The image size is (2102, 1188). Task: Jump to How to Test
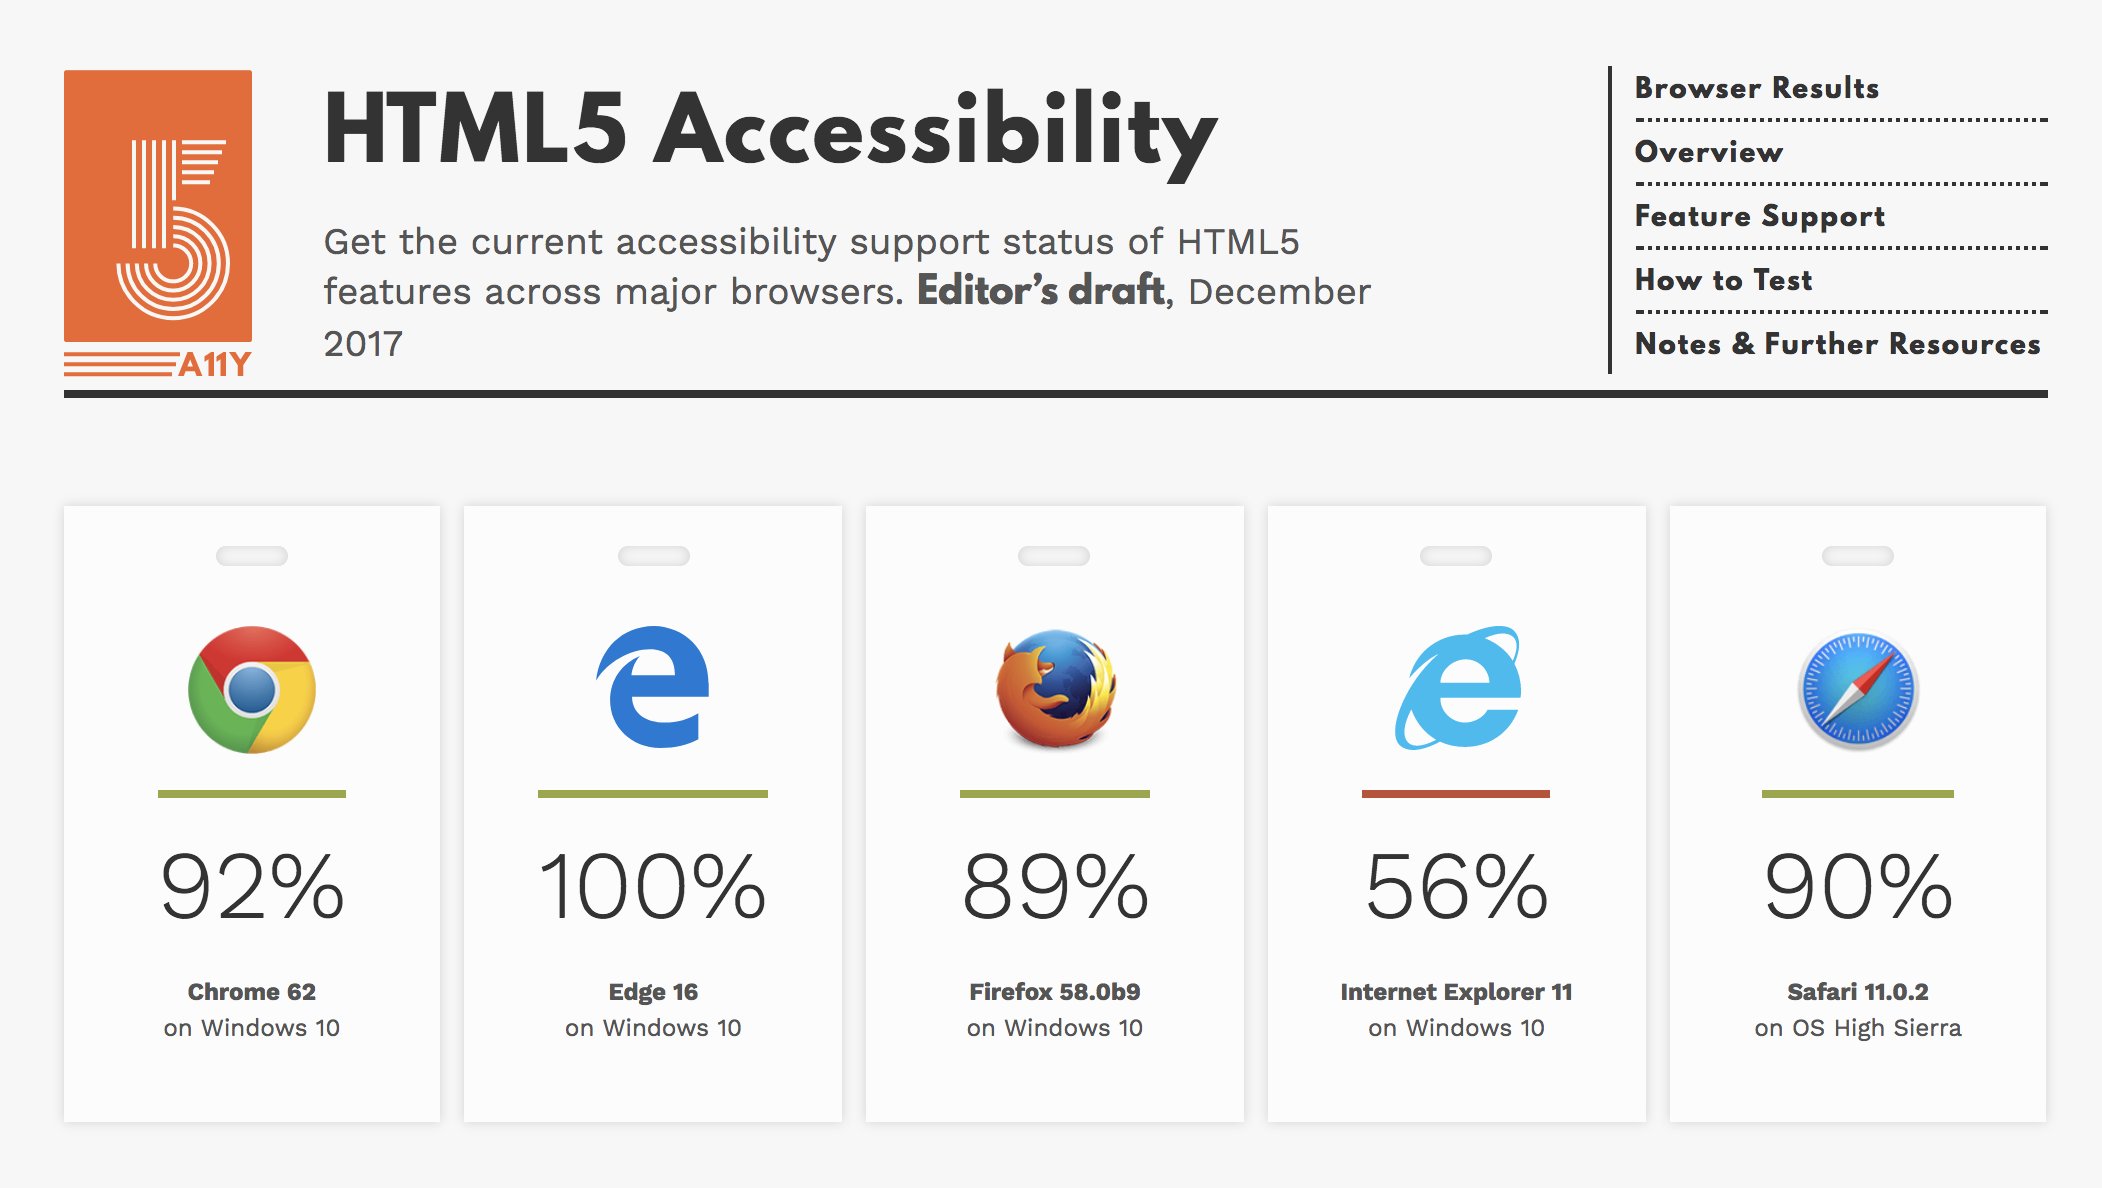(x=1723, y=280)
